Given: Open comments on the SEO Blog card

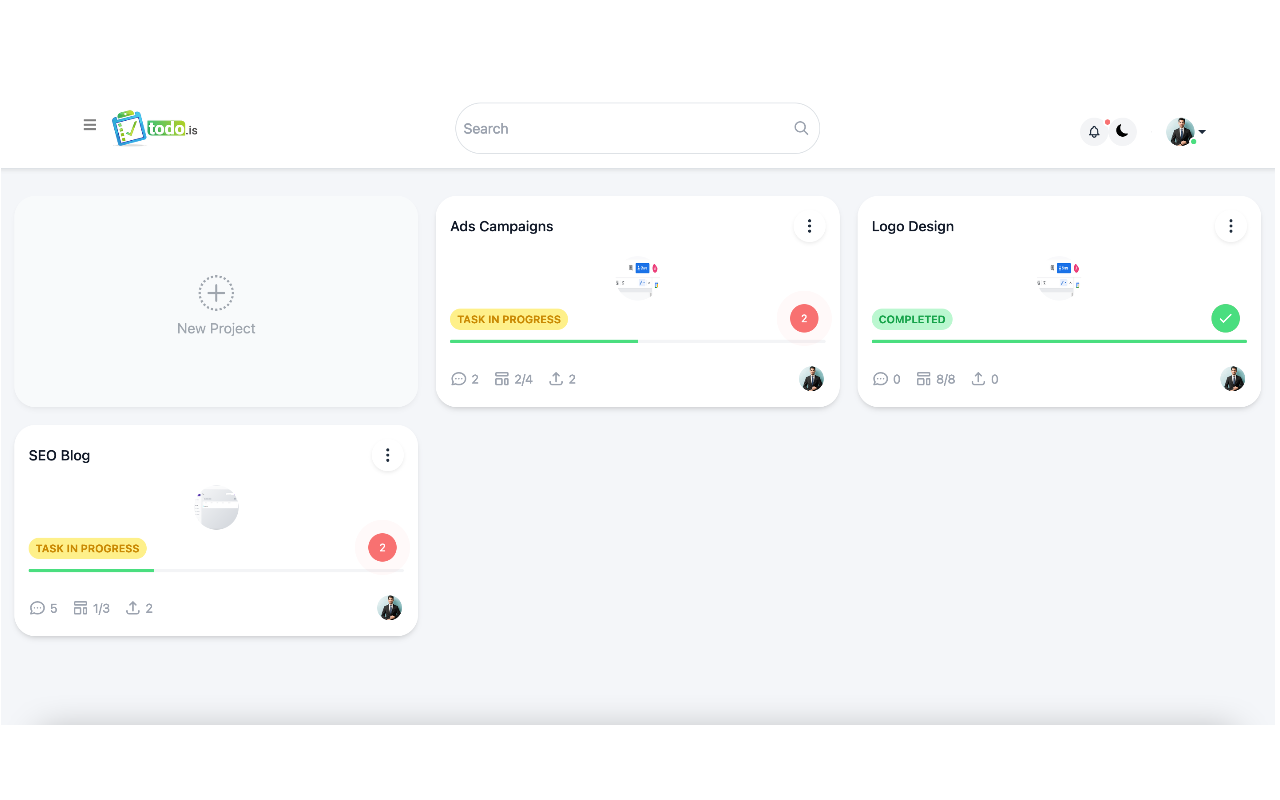Looking at the screenshot, I should (x=37, y=607).
